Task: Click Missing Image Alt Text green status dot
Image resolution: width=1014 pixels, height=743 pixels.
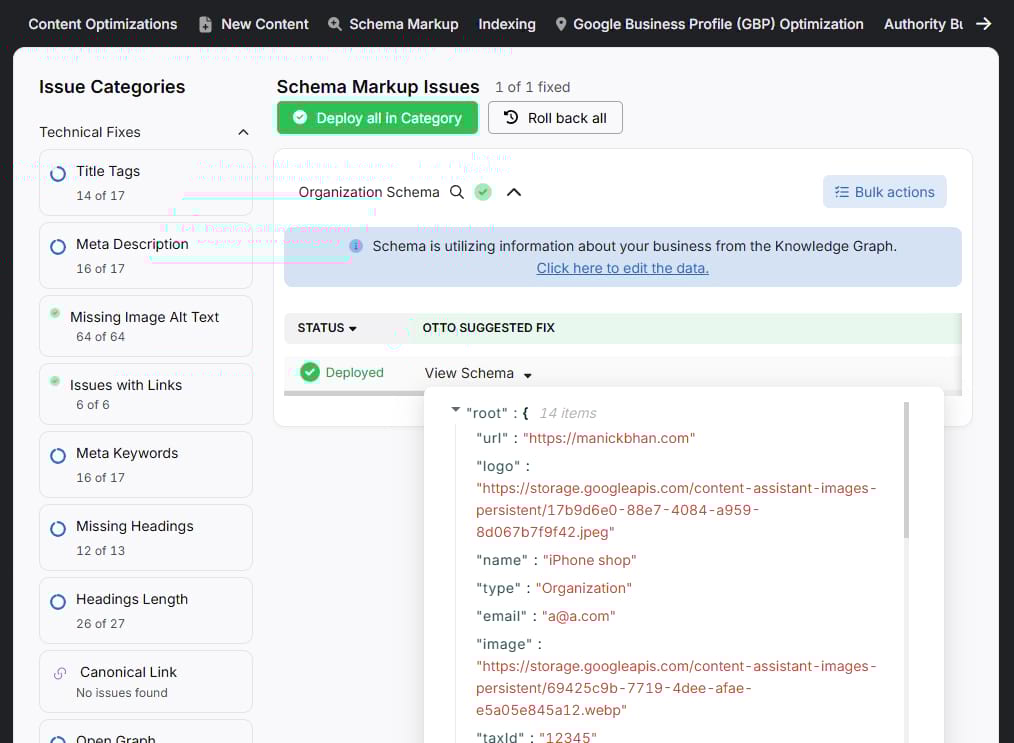Action: (55, 313)
